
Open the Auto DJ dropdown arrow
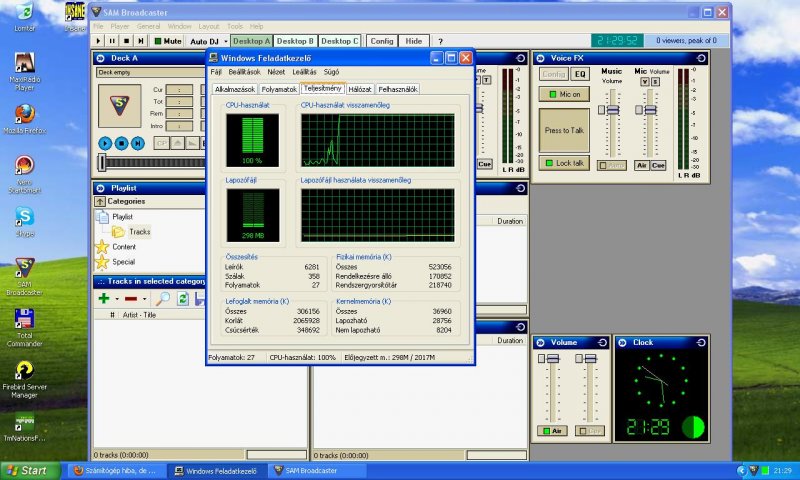[226, 41]
